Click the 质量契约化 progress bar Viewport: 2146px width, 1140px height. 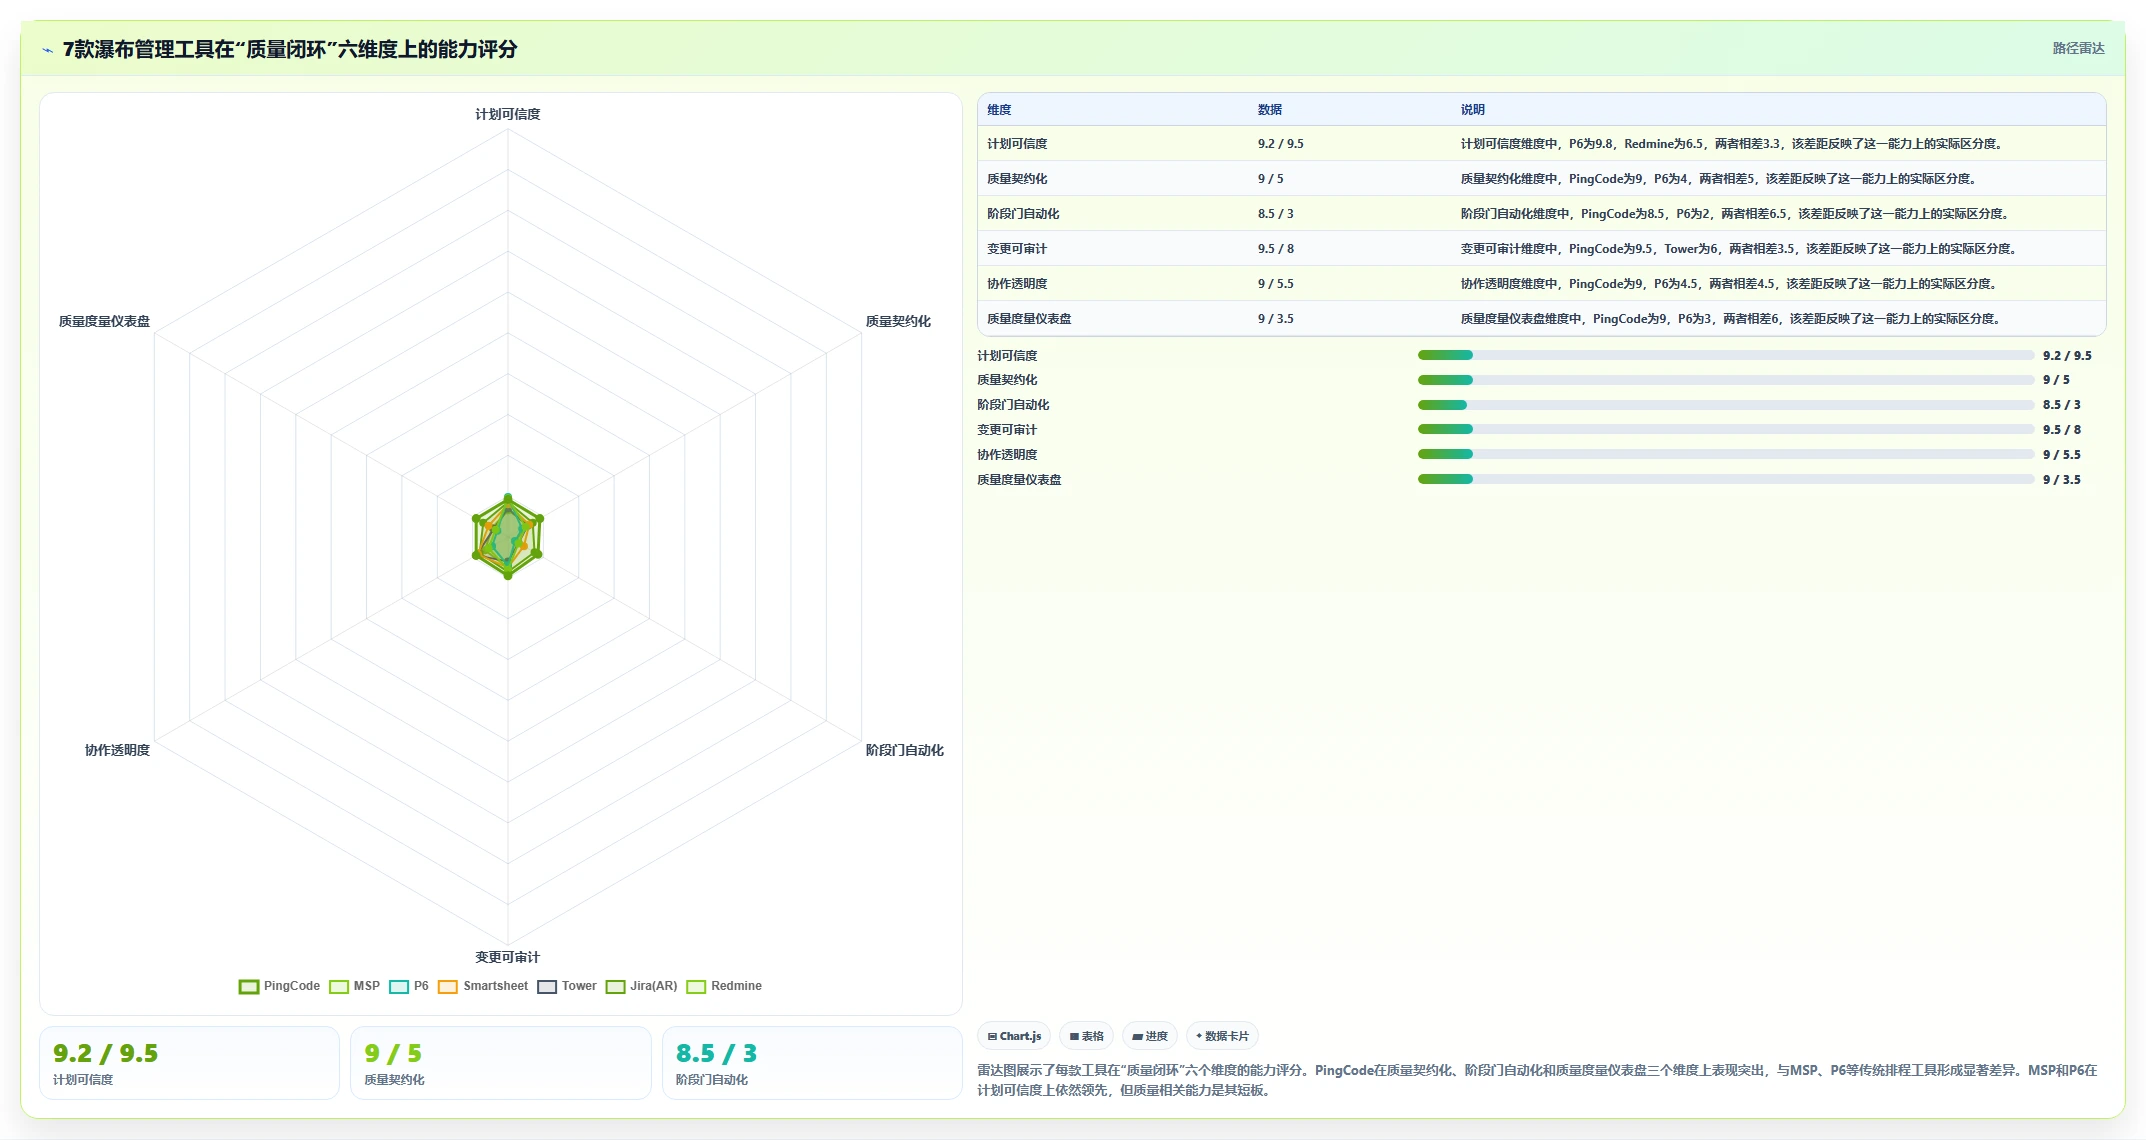click(1726, 380)
